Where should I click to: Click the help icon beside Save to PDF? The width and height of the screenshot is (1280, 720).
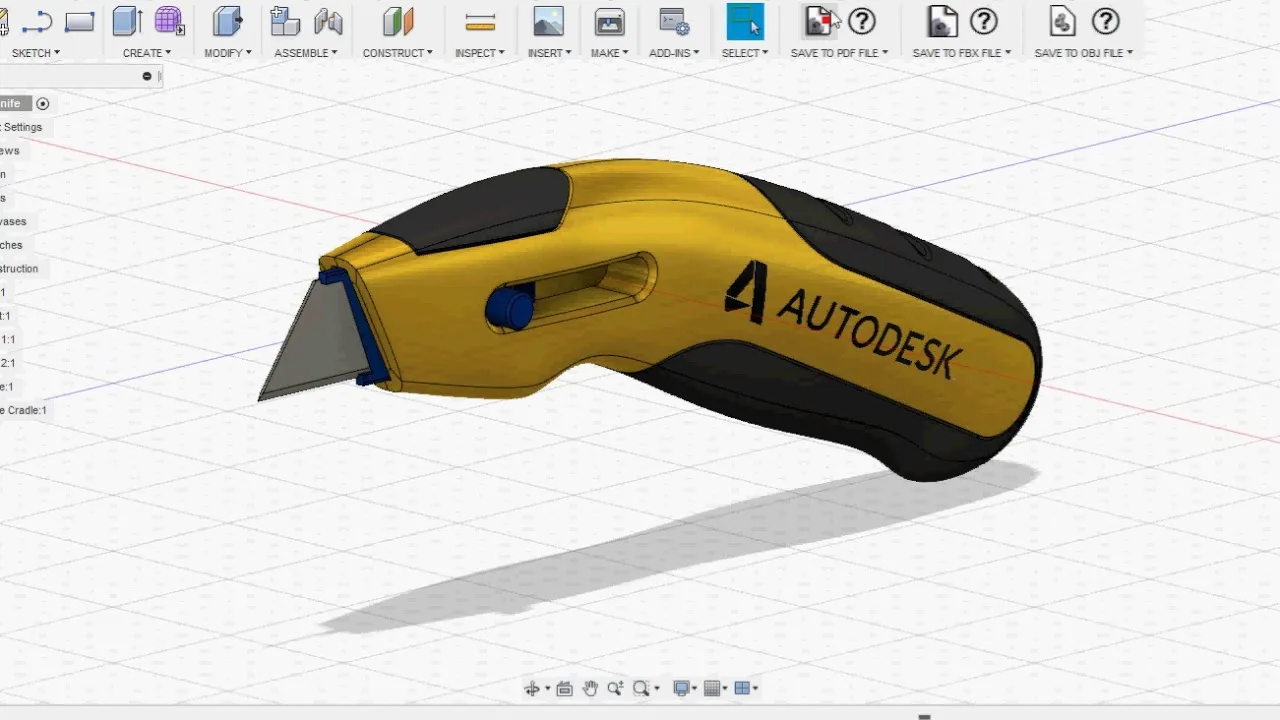click(861, 21)
